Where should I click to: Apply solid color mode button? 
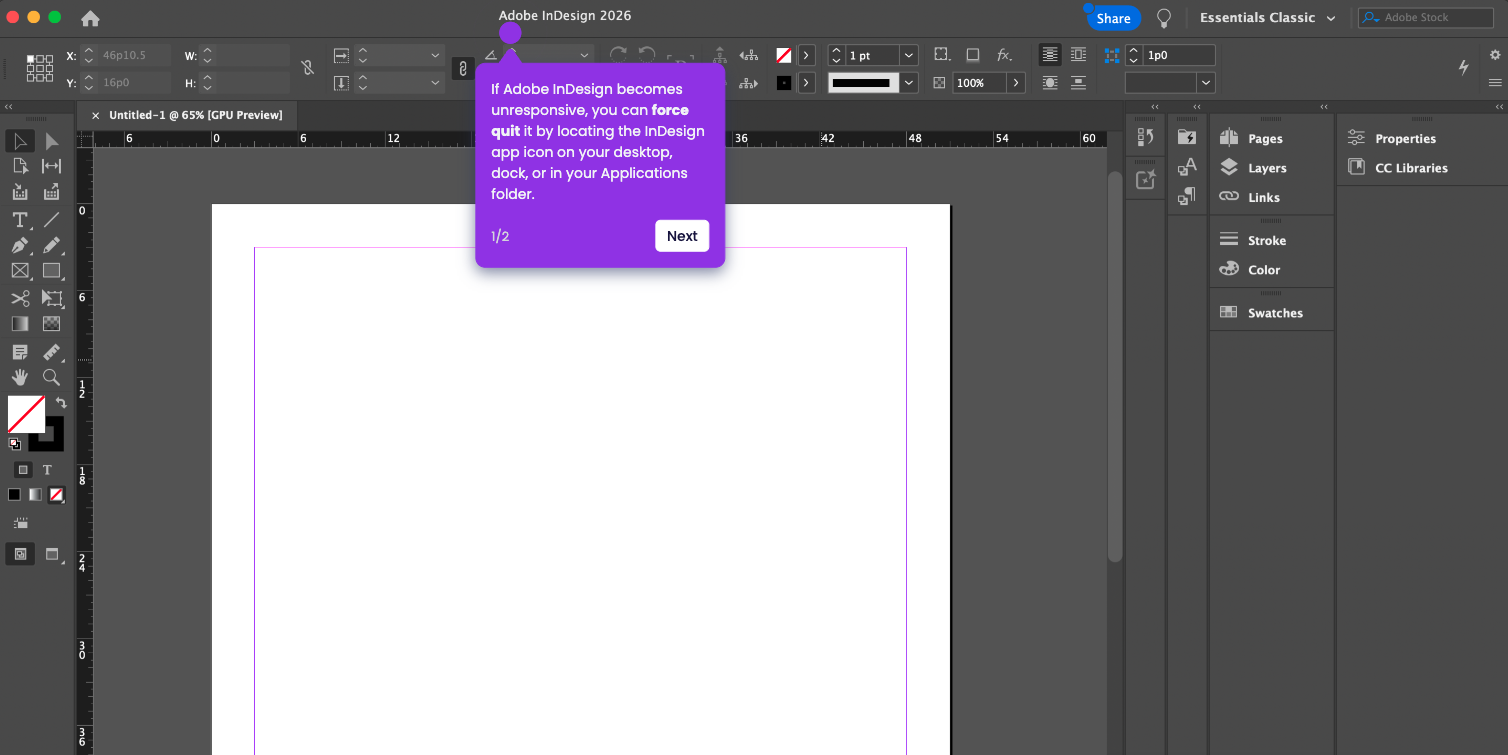(14, 494)
